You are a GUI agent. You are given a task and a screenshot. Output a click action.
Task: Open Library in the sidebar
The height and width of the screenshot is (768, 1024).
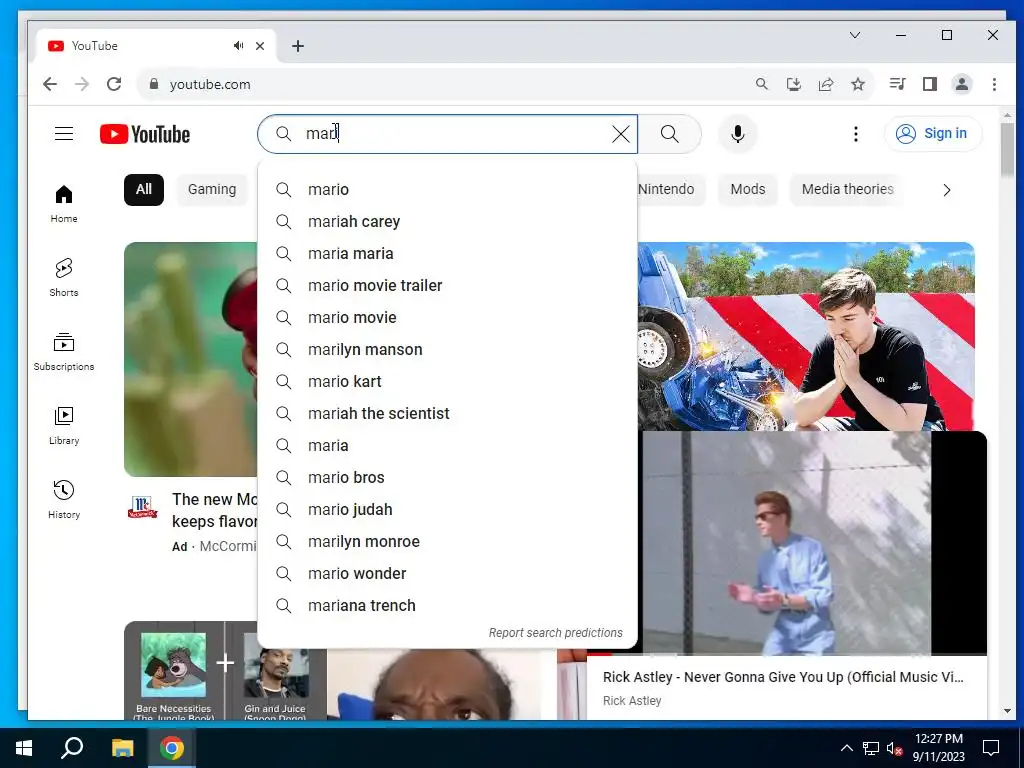[64, 426]
